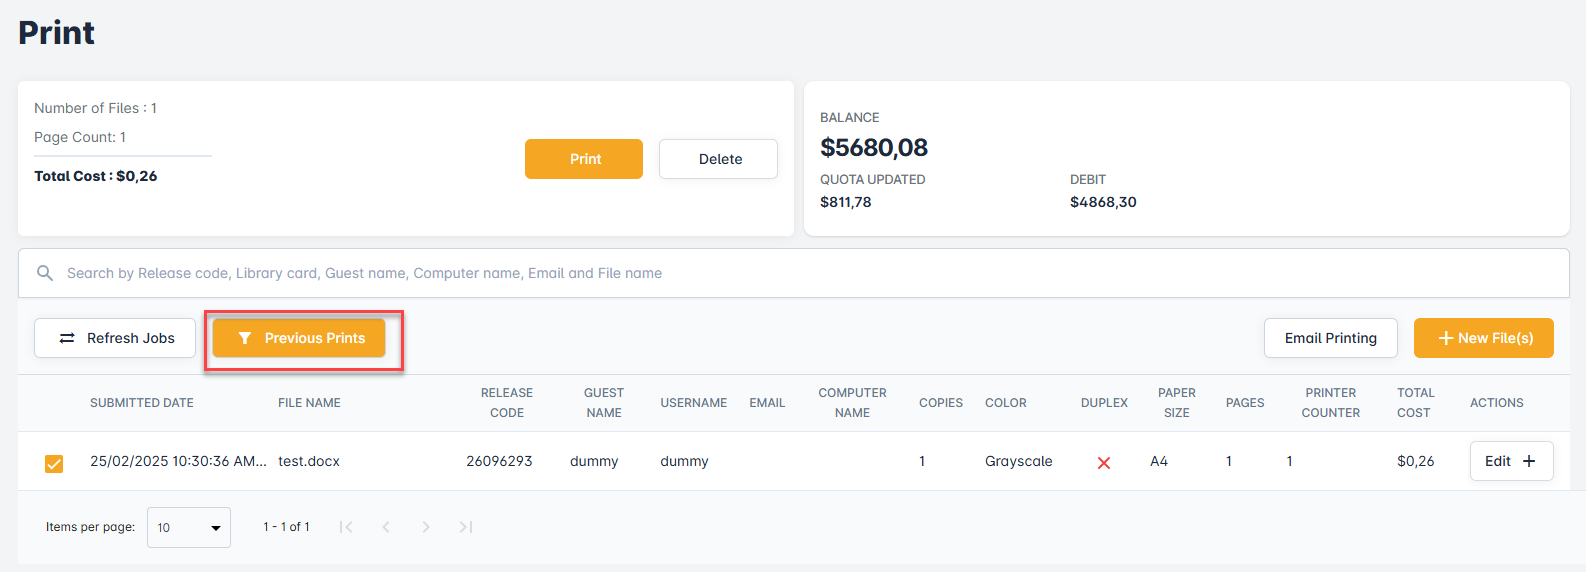This screenshot has height=572, width=1586.
Task: Sort by Submitted Date column header
Action: pos(142,403)
